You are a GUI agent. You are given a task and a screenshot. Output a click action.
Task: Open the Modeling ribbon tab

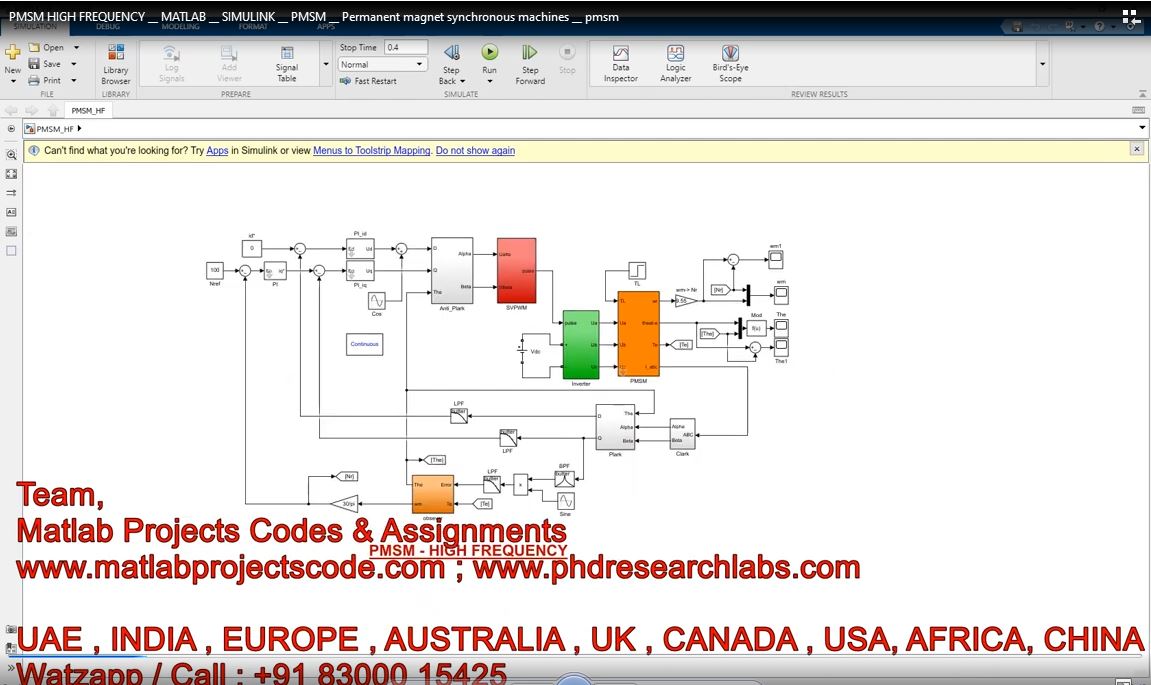point(180,27)
